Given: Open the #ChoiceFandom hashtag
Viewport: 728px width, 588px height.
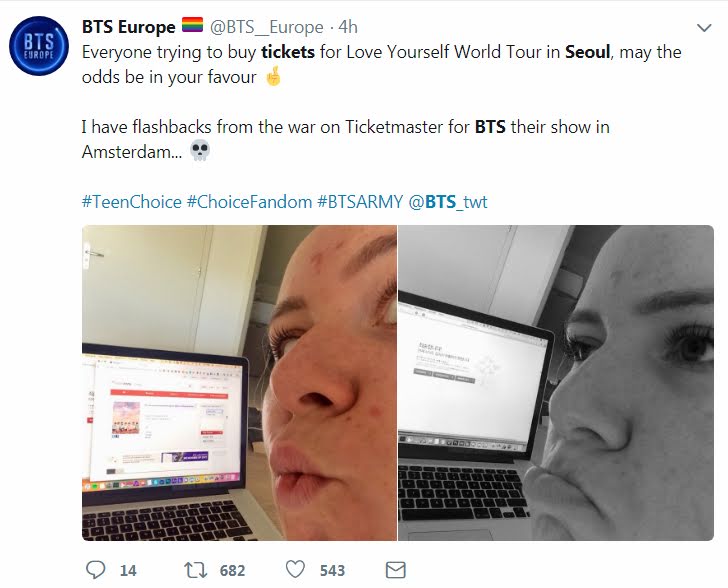Looking at the screenshot, I should [x=249, y=202].
